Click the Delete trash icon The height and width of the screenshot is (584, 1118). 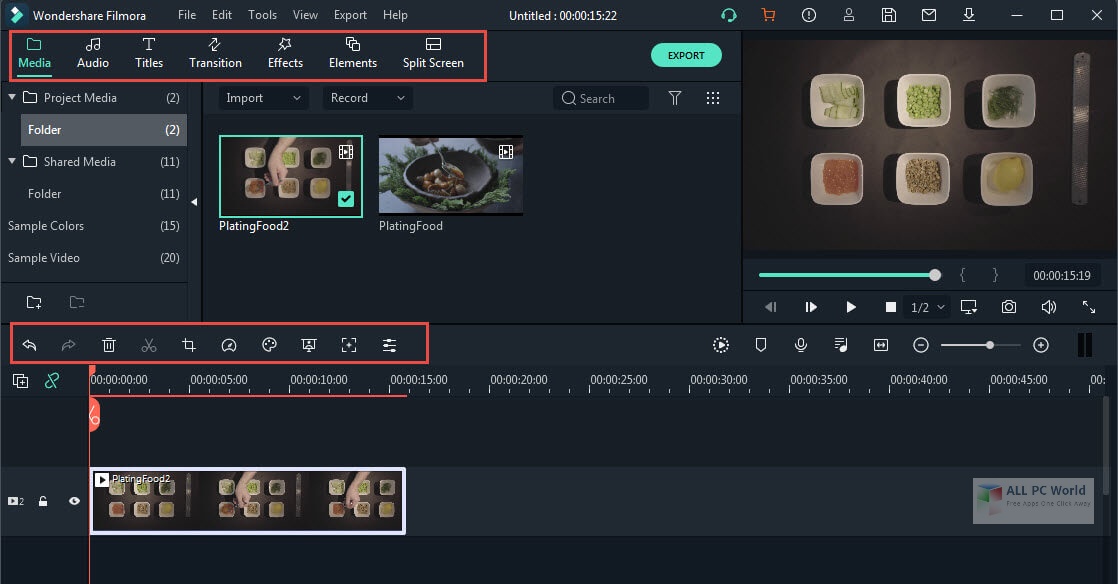point(108,345)
